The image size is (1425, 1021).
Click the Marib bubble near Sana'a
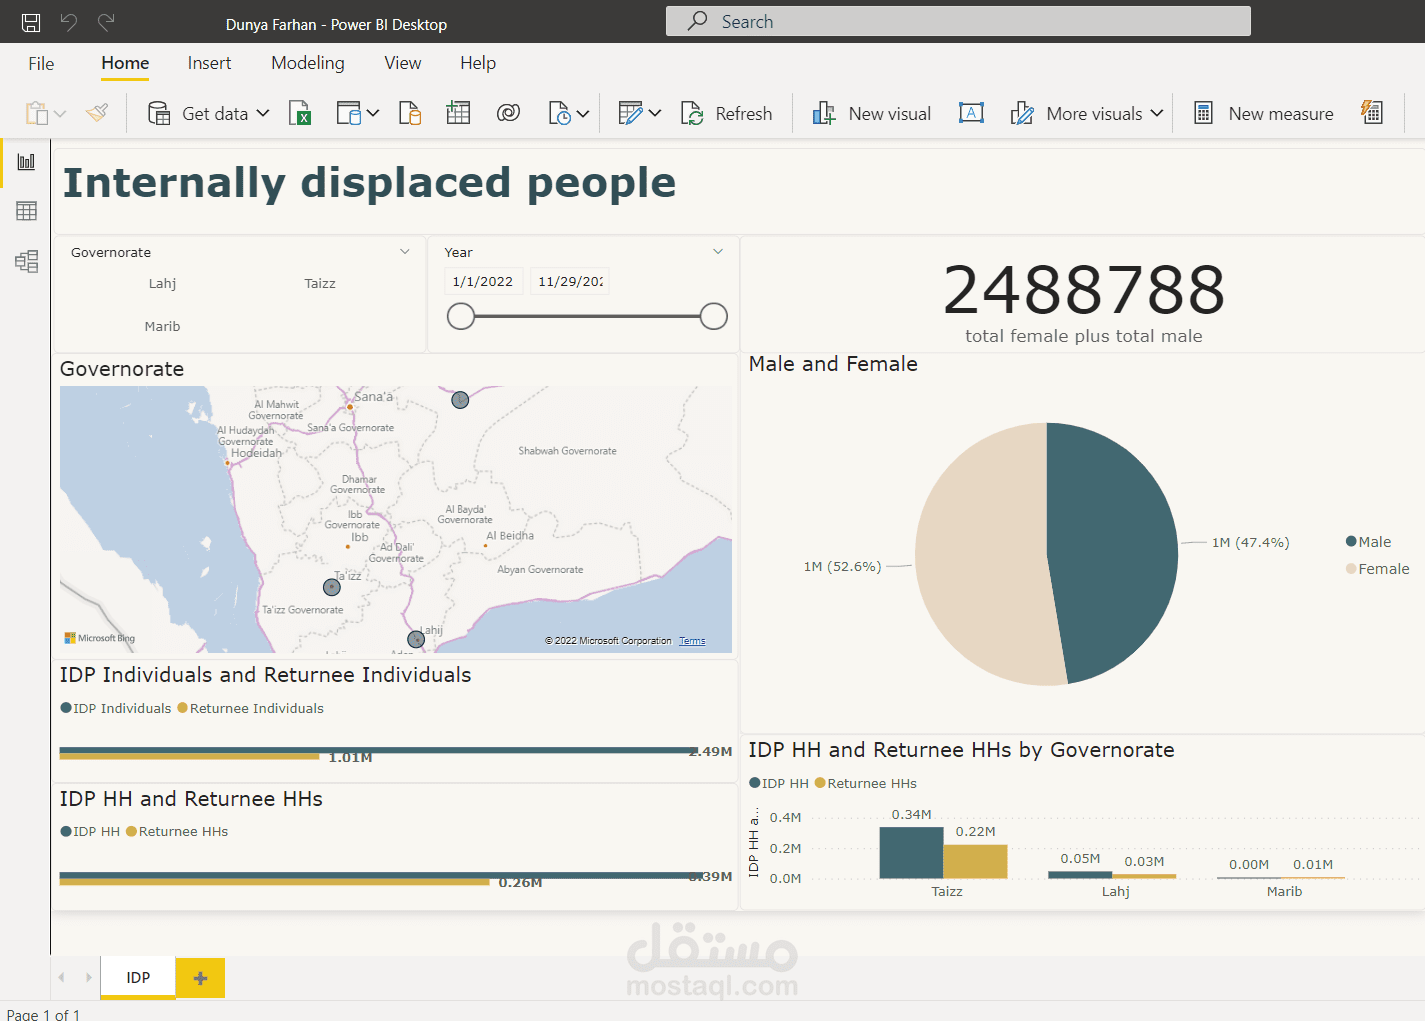click(x=460, y=400)
